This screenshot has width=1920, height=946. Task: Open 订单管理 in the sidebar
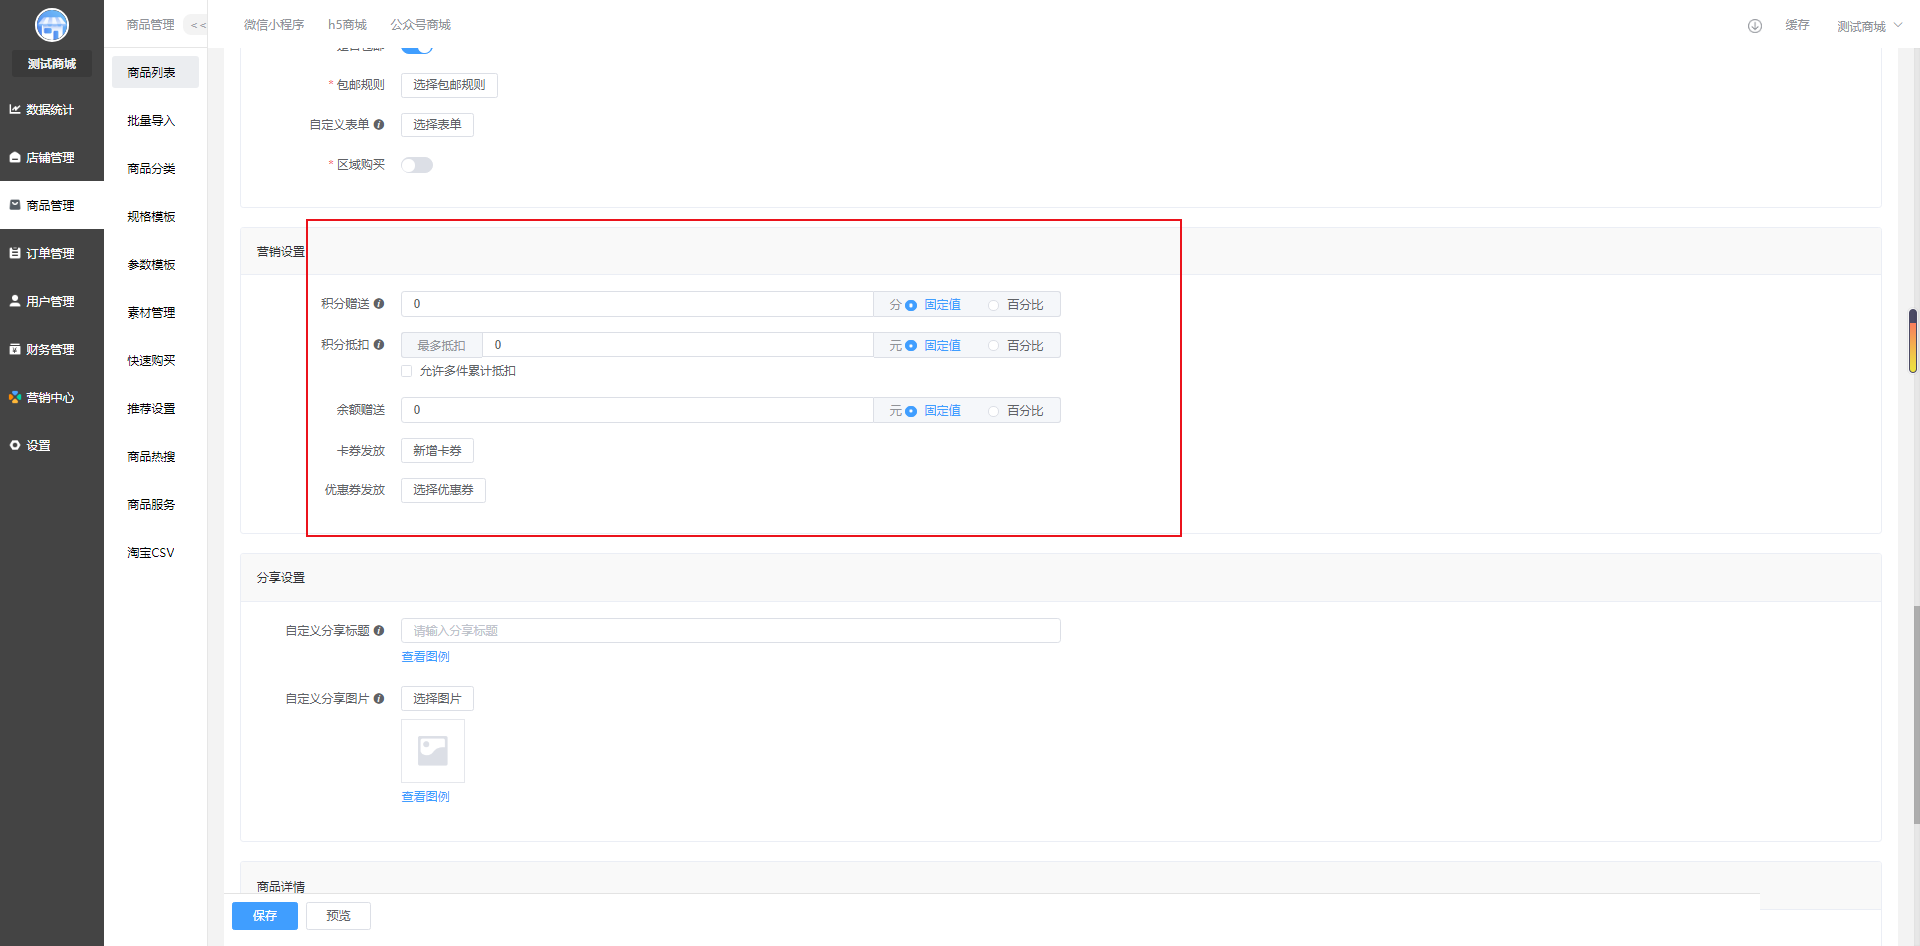tap(51, 254)
